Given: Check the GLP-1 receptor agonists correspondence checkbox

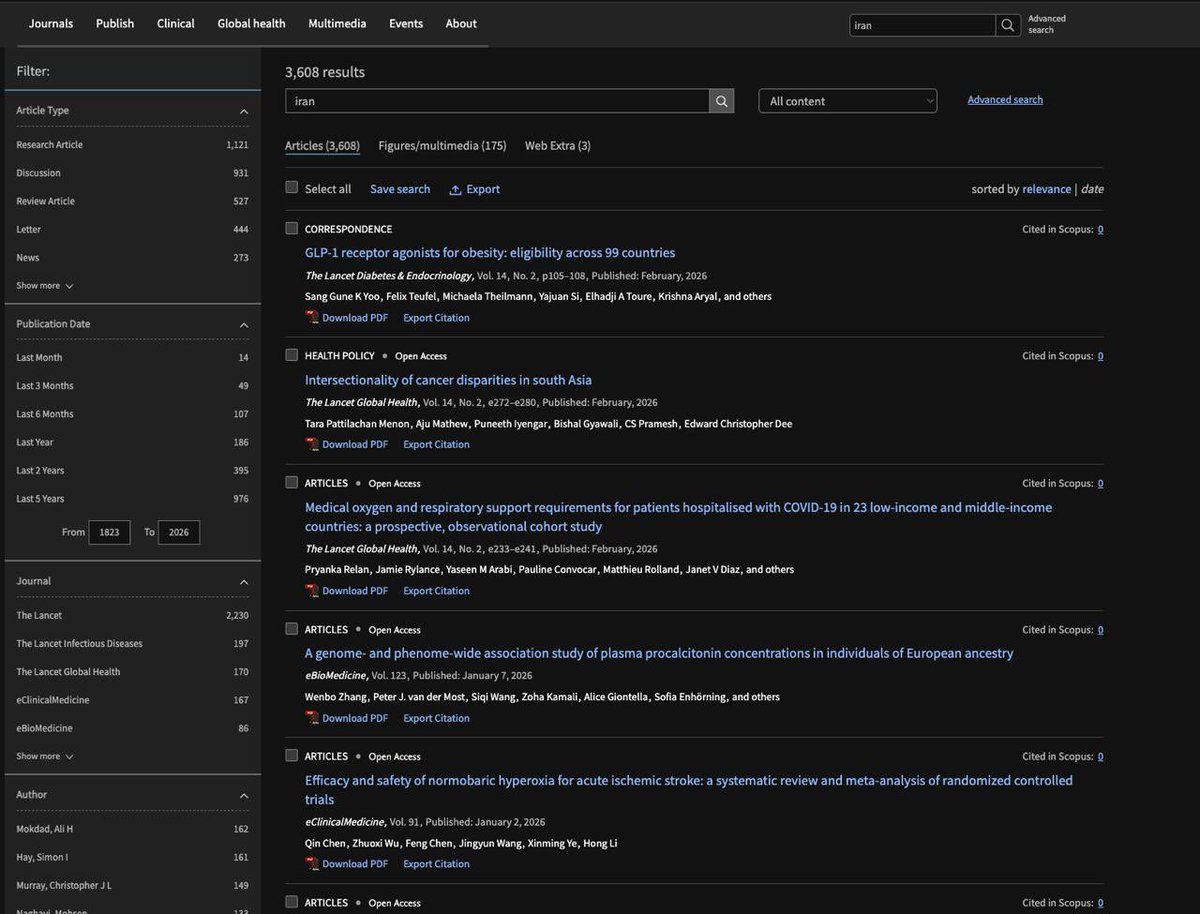Looking at the screenshot, I should tap(292, 228).
